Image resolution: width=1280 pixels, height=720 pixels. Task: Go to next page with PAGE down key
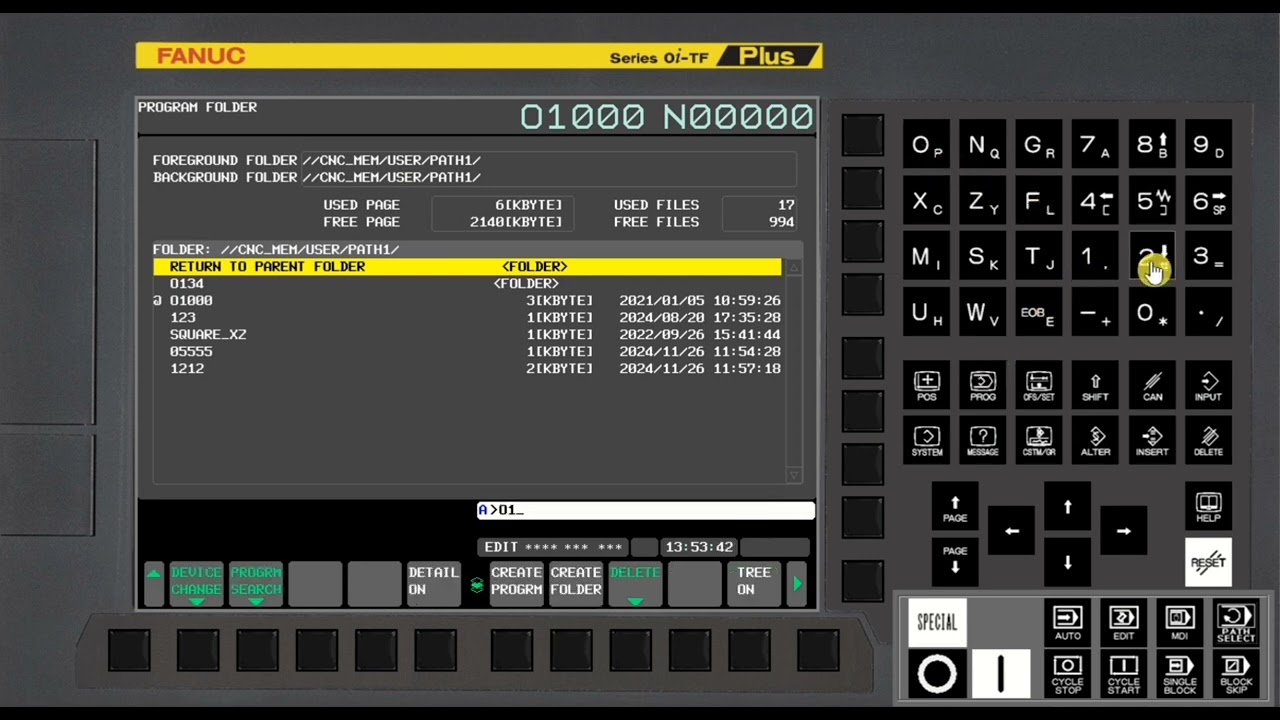click(x=955, y=562)
